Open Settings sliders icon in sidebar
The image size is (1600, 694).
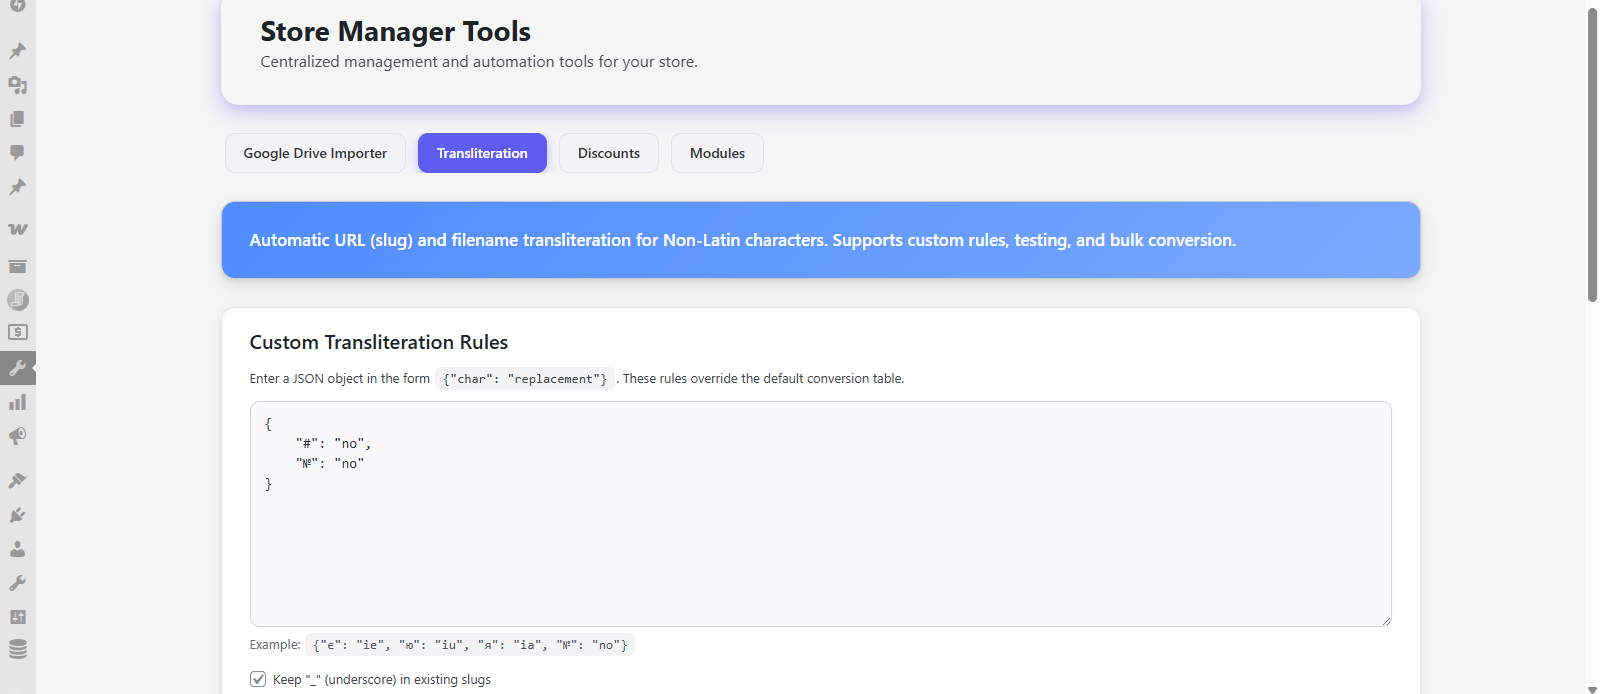point(17,617)
